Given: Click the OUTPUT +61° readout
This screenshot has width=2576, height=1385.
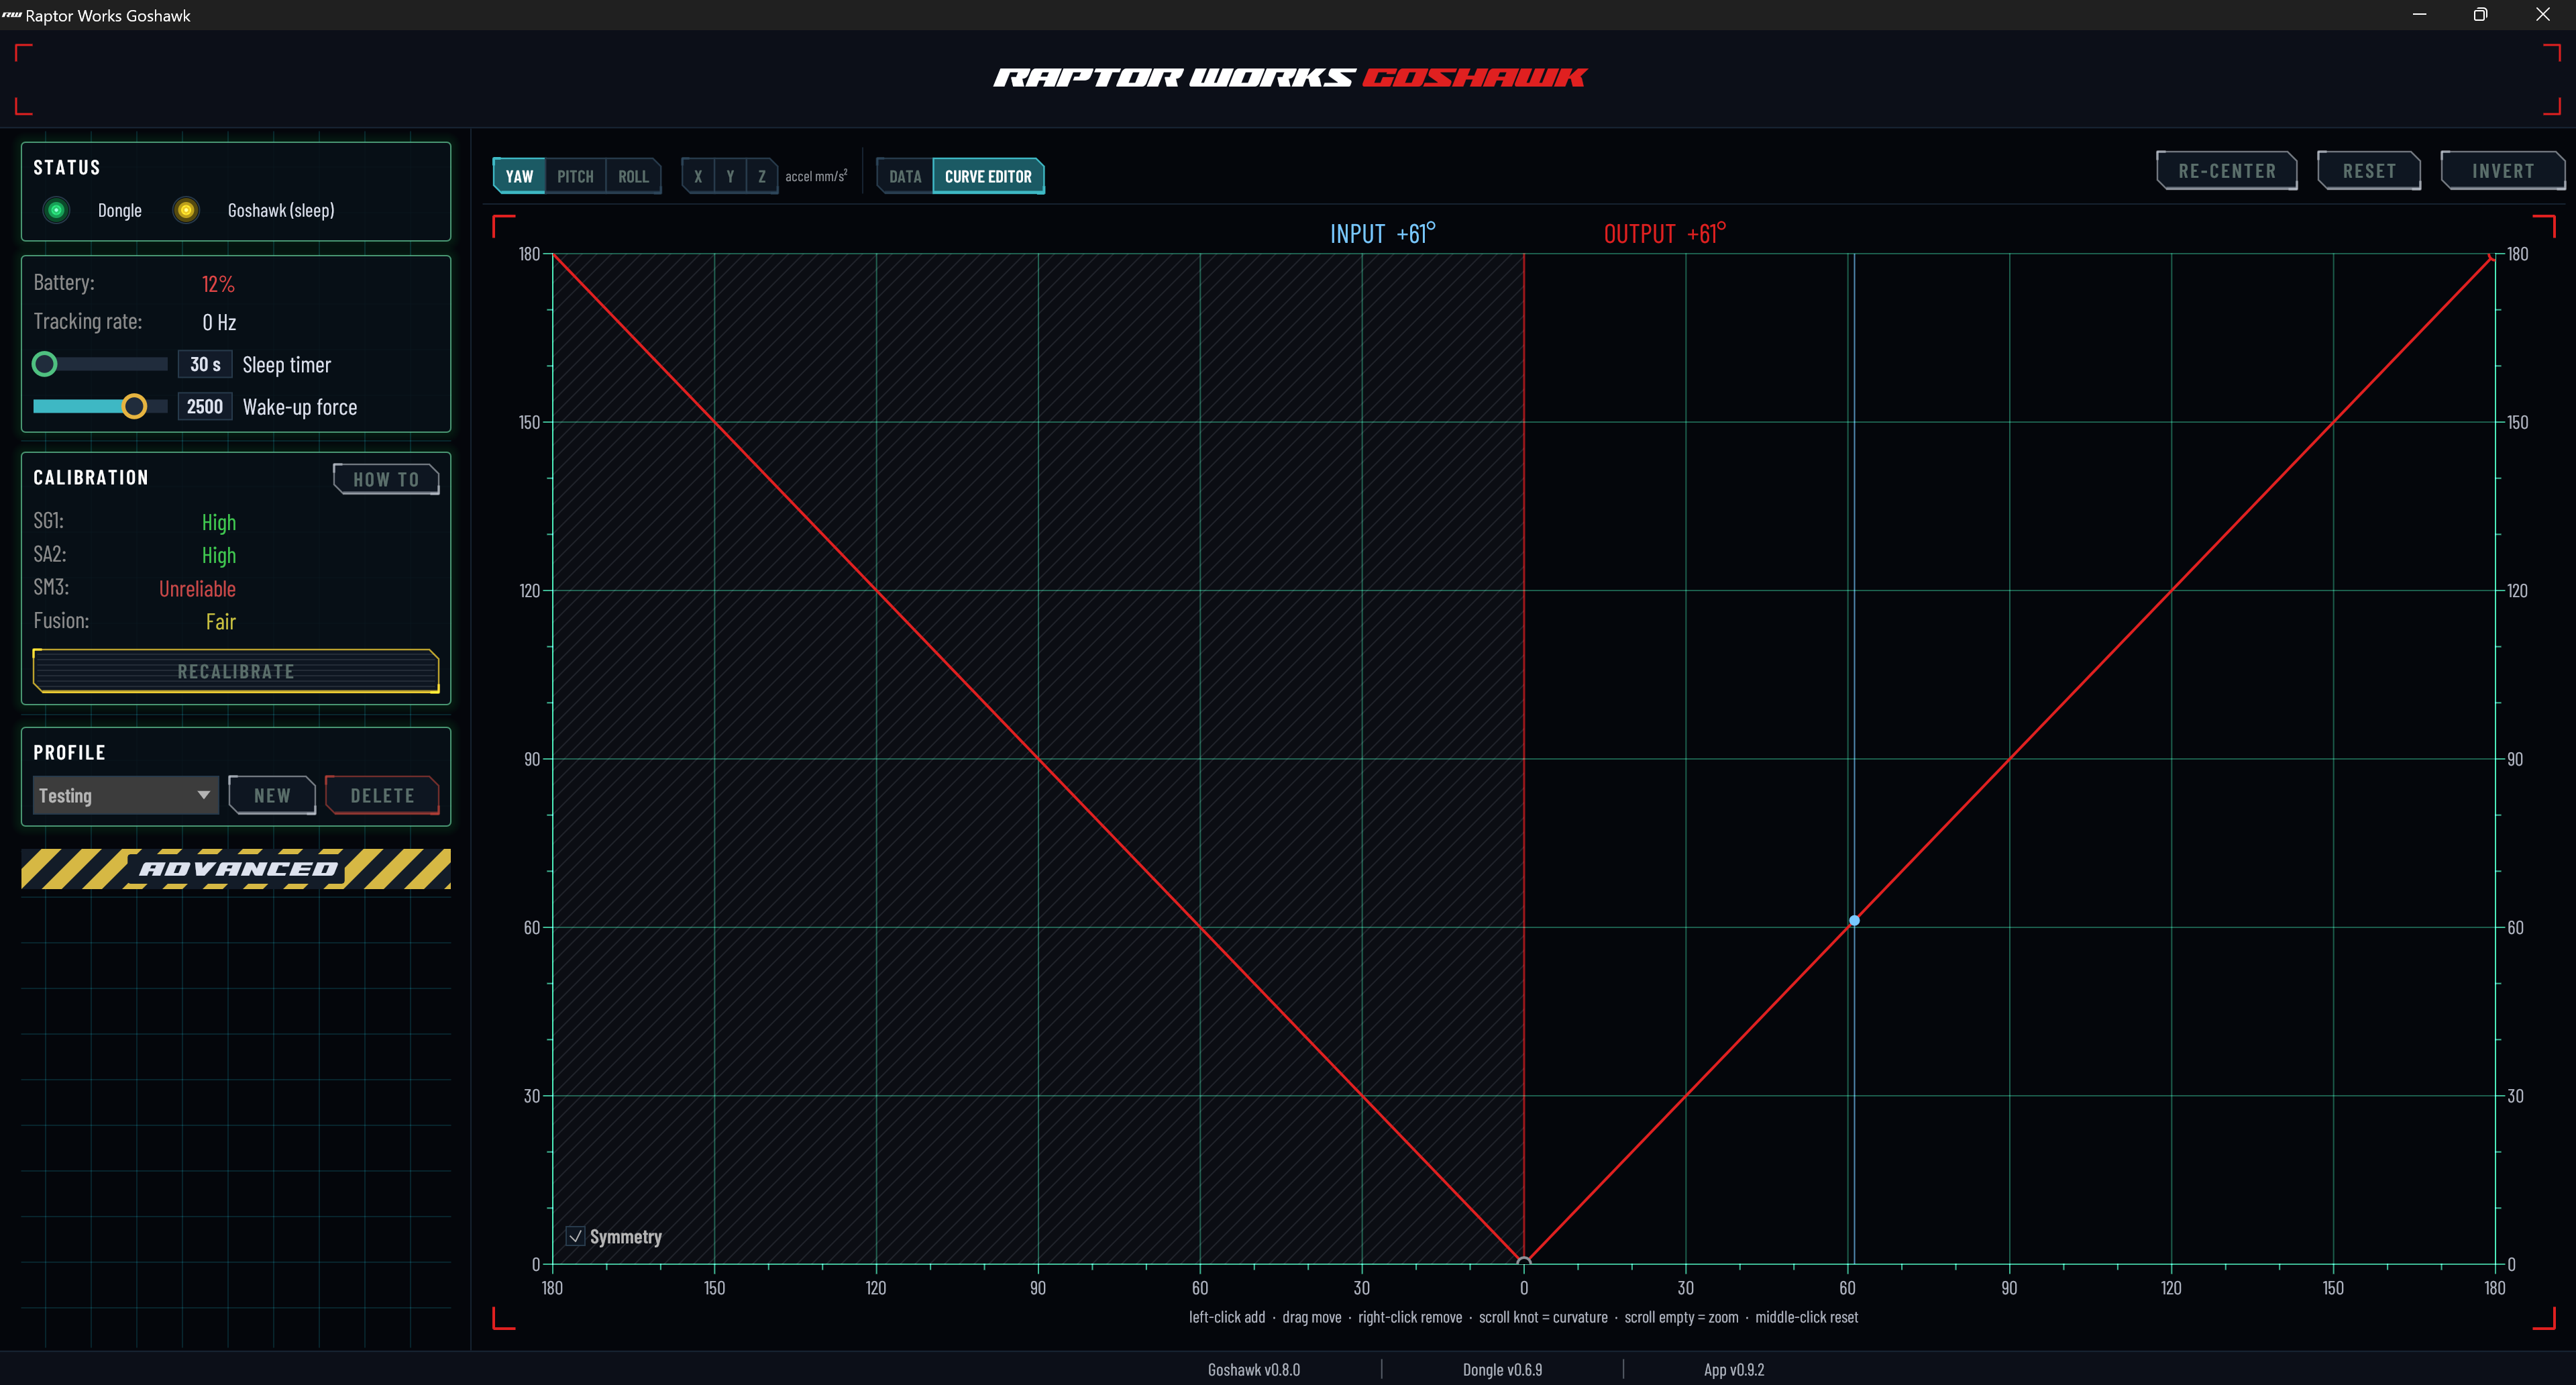Looking at the screenshot, I should pyautogui.click(x=1665, y=233).
